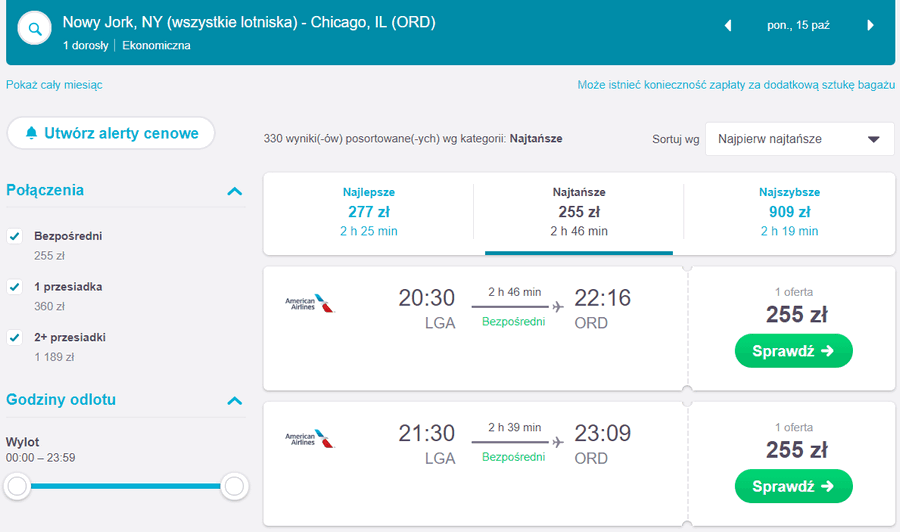Collapse the Połączenia filter section
The image size is (900, 532).
tap(235, 190)
